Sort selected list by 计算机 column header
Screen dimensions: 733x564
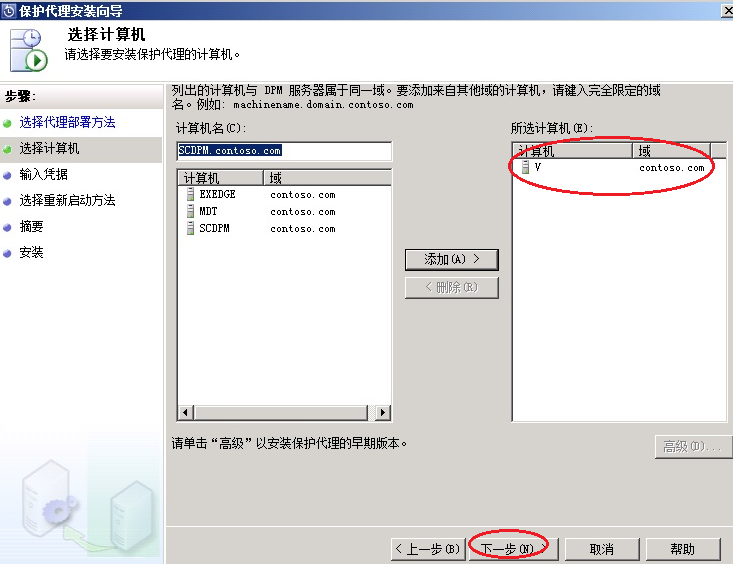click(573, 151)
